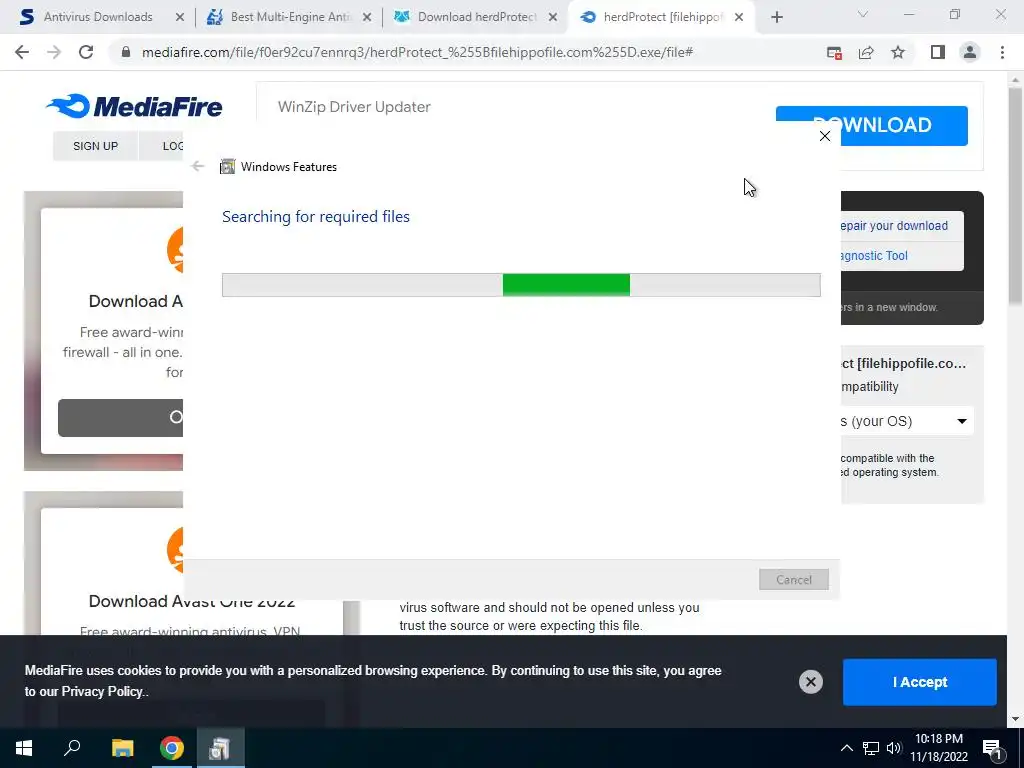Image resolution: width=1024 pixels, height=768 pixels.
Task: Select the herdProtect [filehippo tab
Action: coord(661,17)
